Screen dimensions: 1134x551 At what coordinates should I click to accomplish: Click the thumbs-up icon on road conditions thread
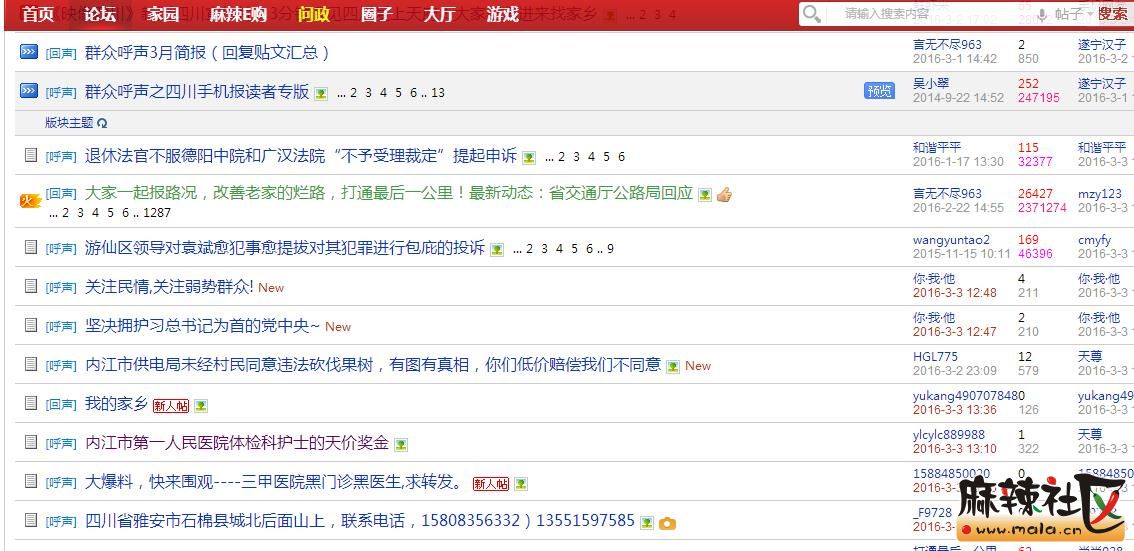pyautogui.click(x=724, y=194)
